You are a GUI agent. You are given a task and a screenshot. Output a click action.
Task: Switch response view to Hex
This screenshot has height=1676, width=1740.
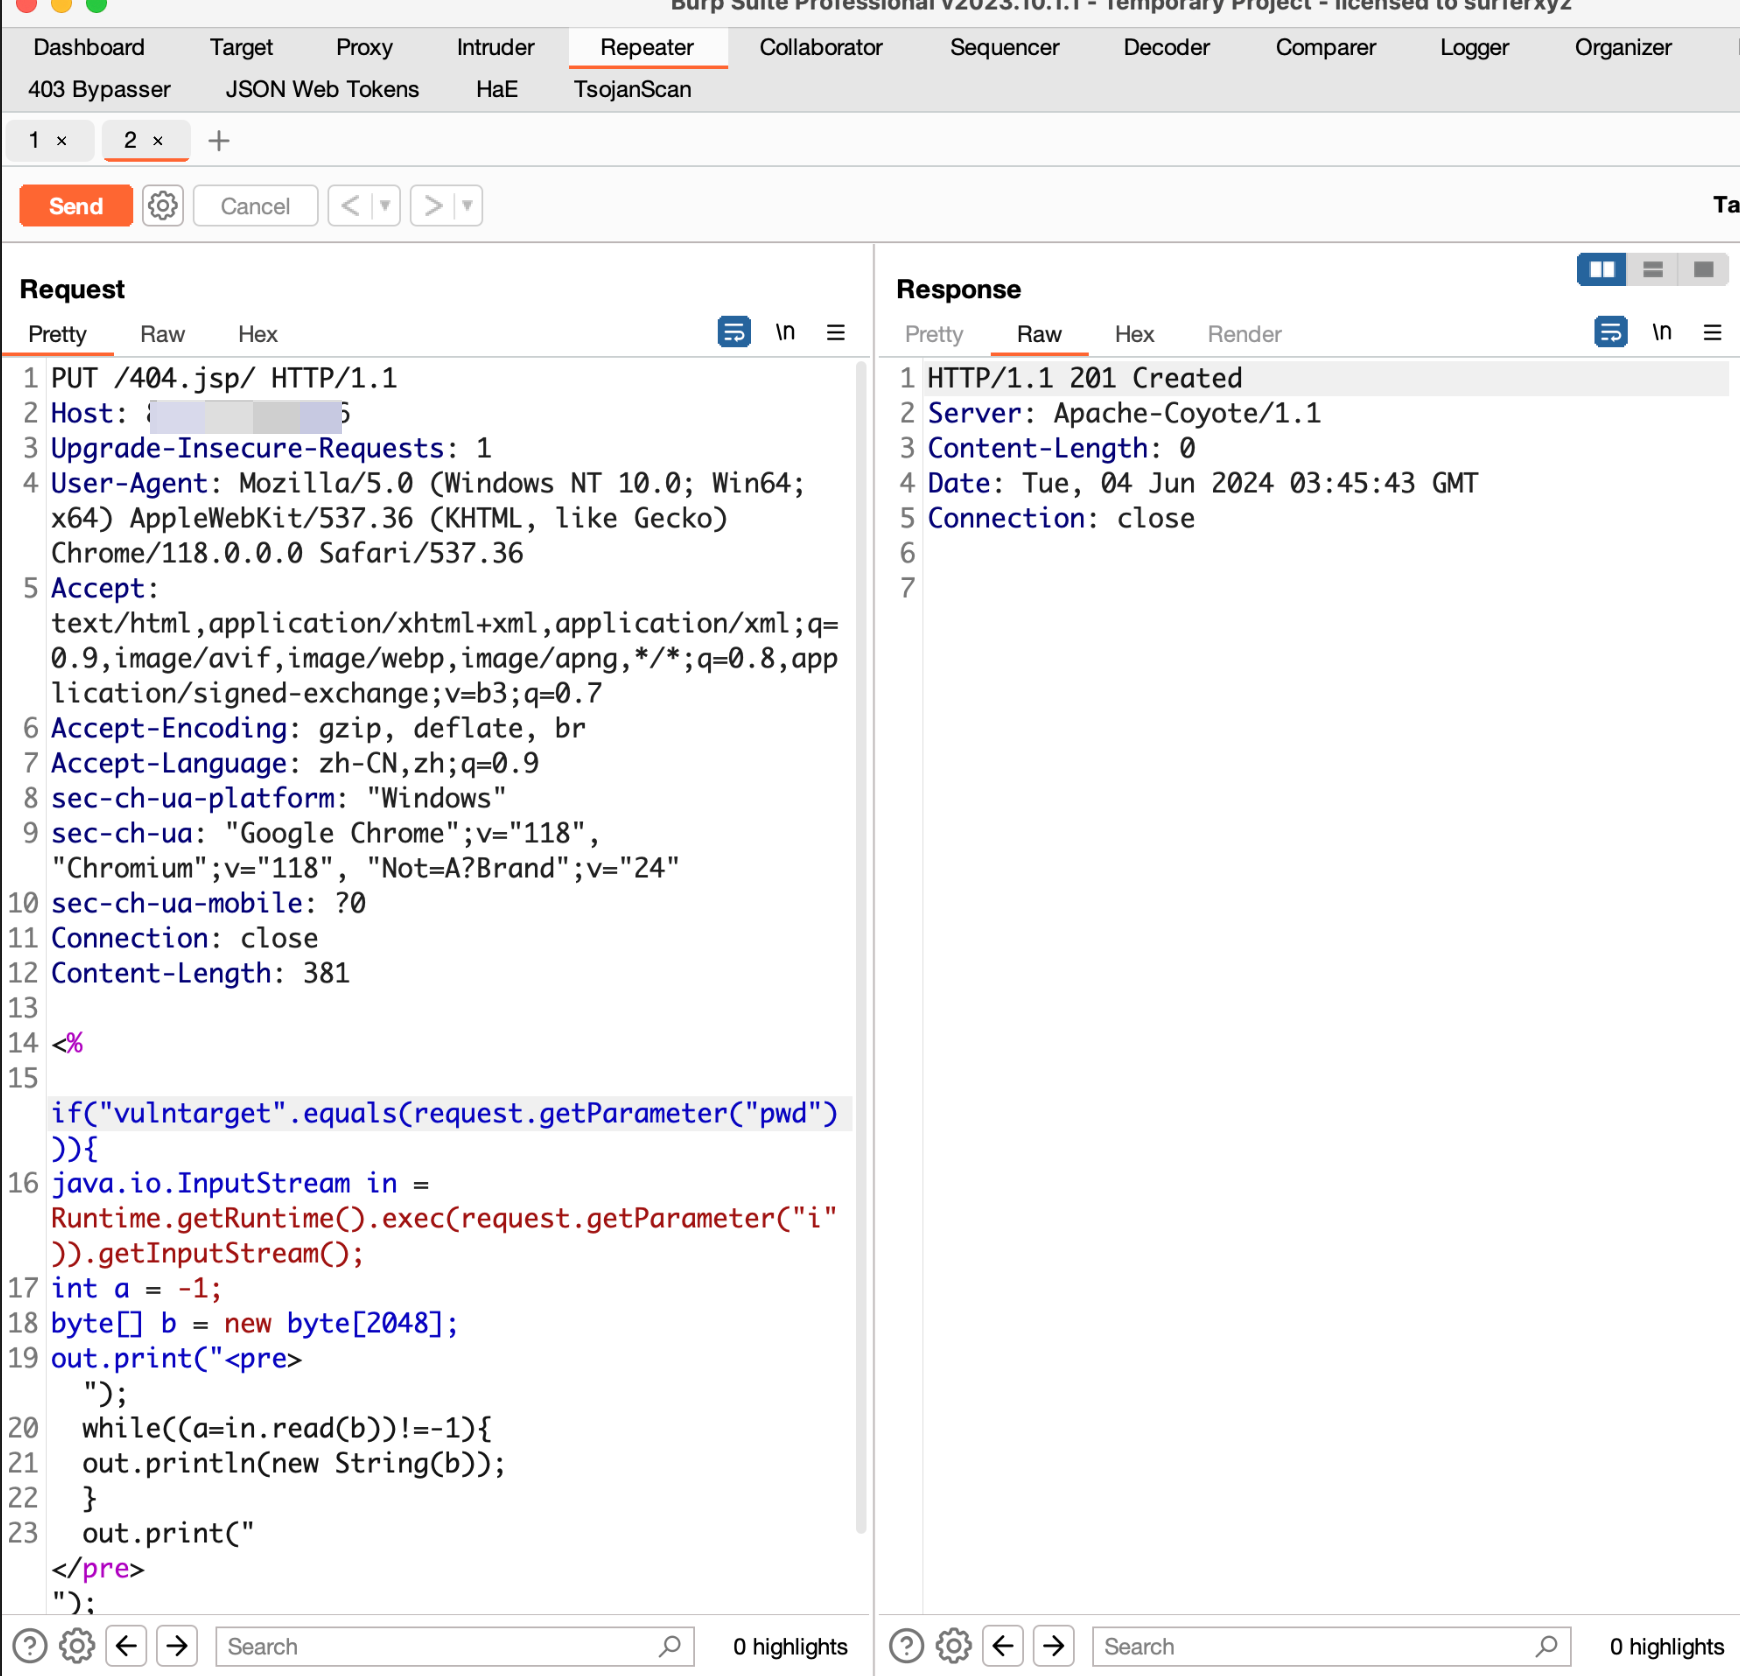(1134, 334)
